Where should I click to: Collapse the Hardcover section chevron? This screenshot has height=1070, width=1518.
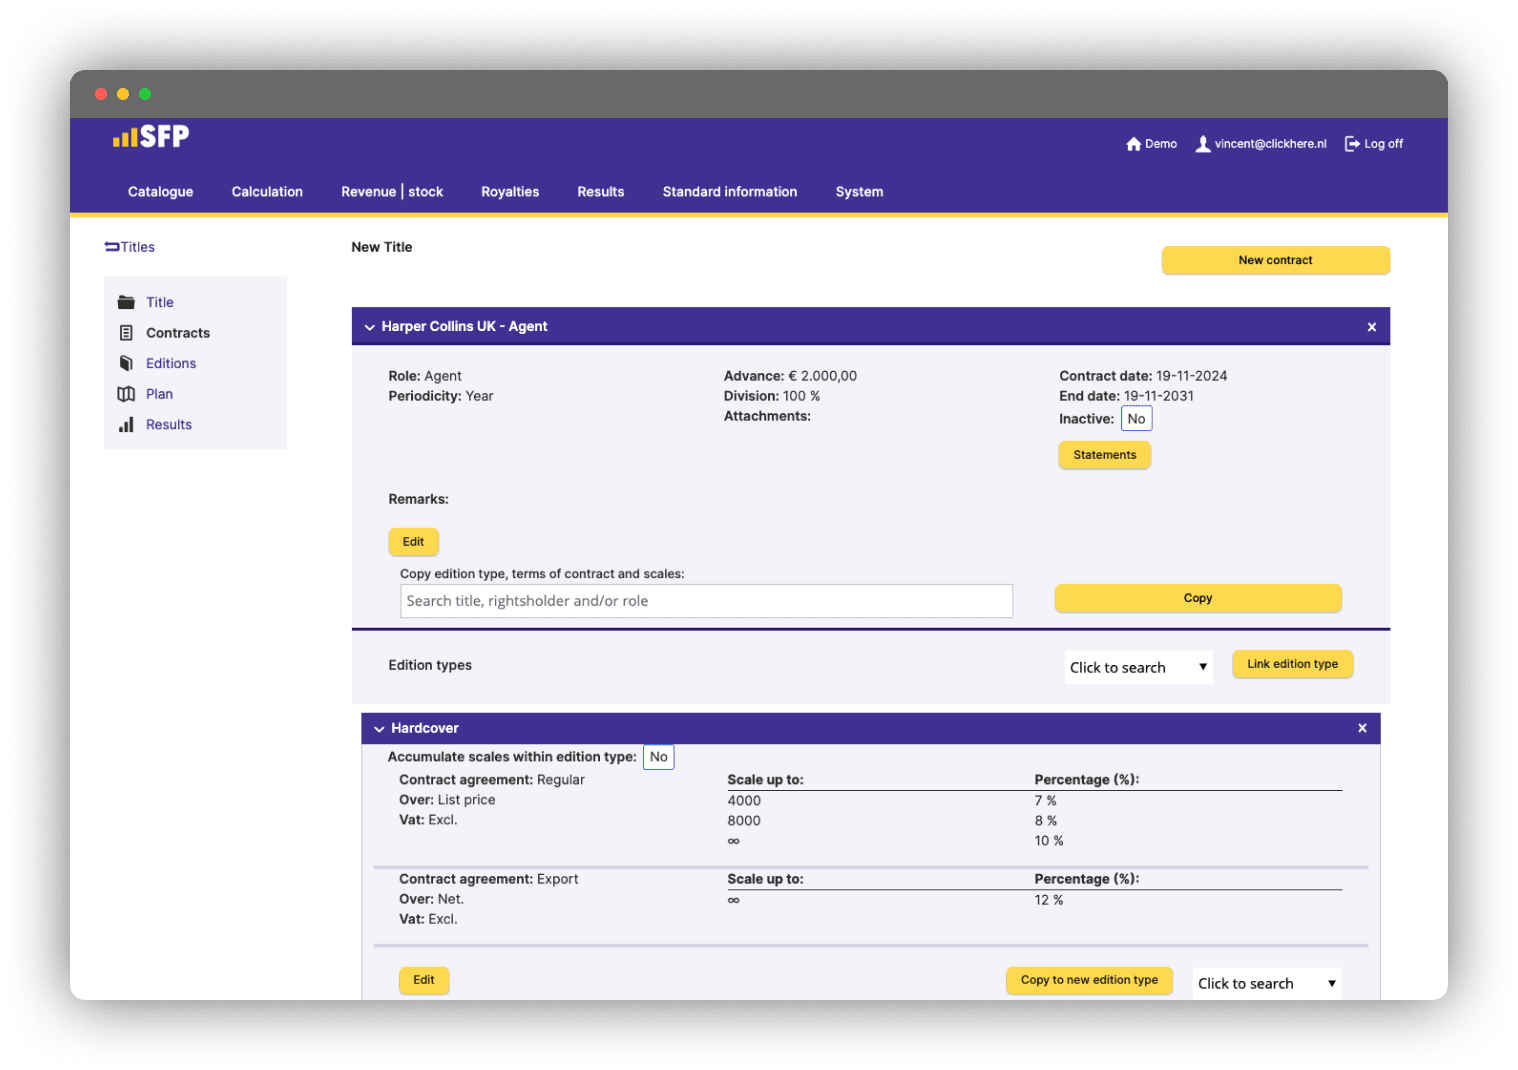(379, 729)
